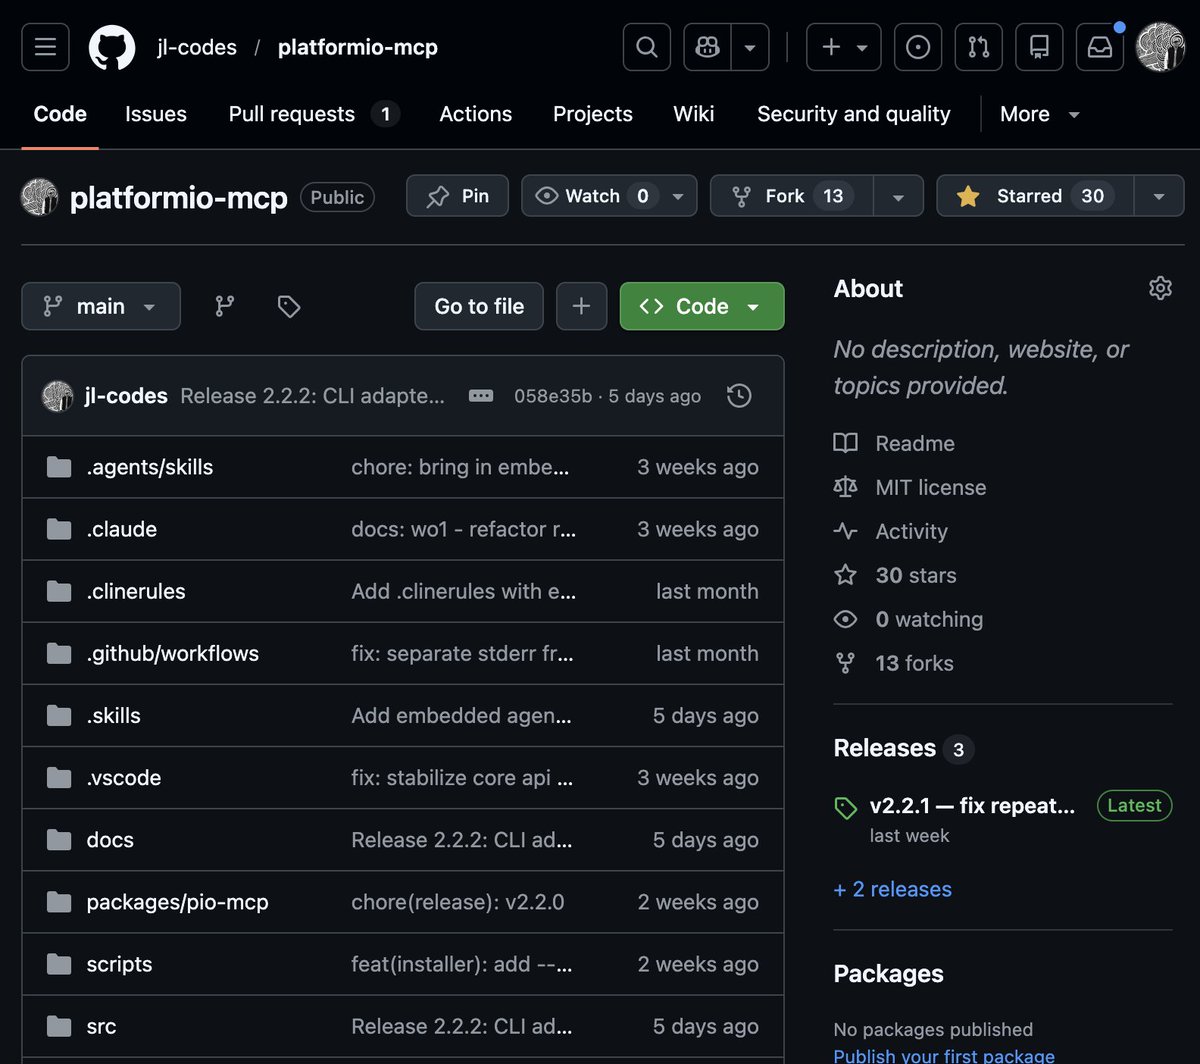View the MIT license link
Screen dimensions: 1200x1064
(x=910, y=487)
